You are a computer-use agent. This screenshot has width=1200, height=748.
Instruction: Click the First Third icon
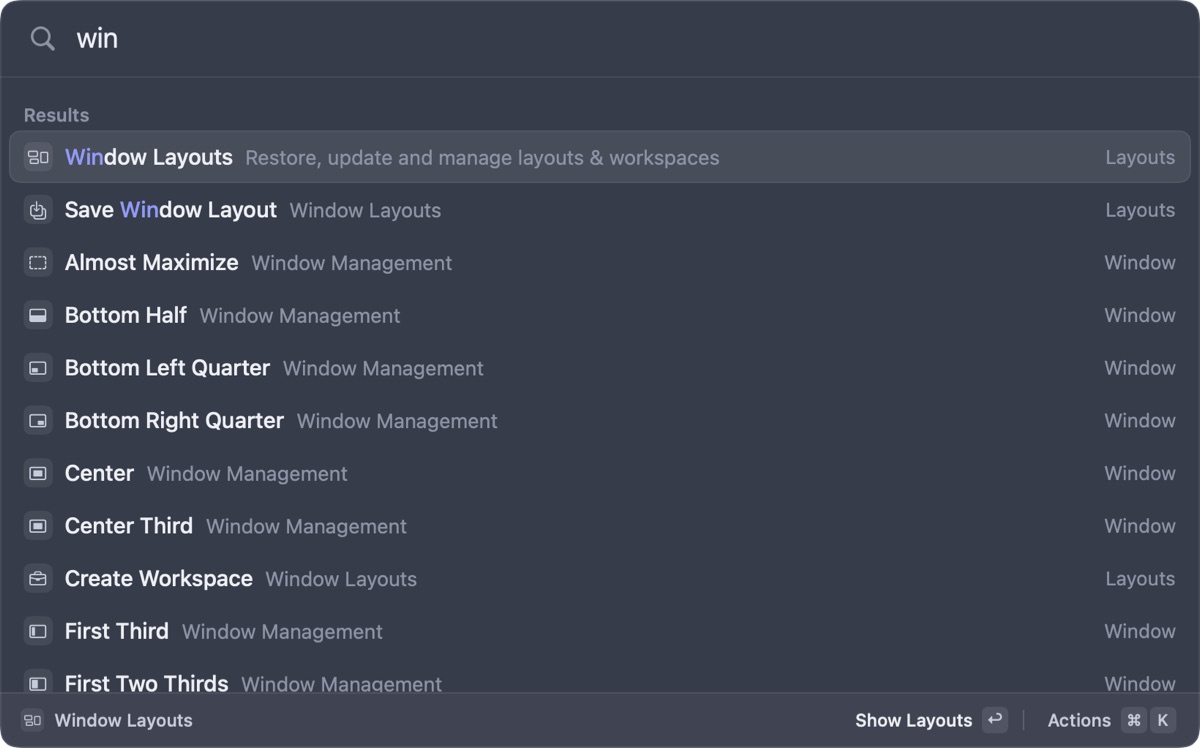coord(38,631)
